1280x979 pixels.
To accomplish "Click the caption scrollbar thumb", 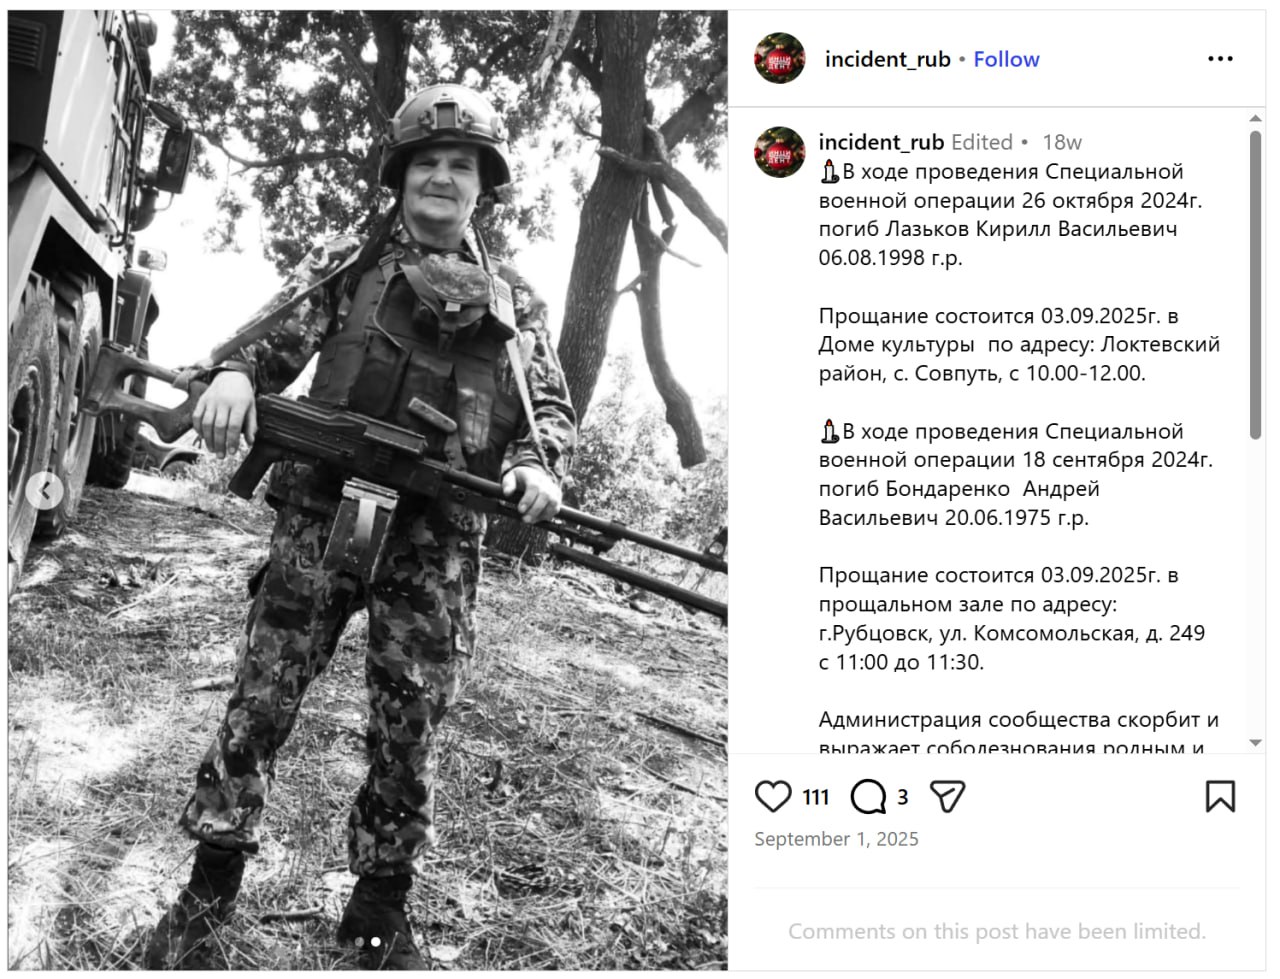I will tap(1256, 285).
